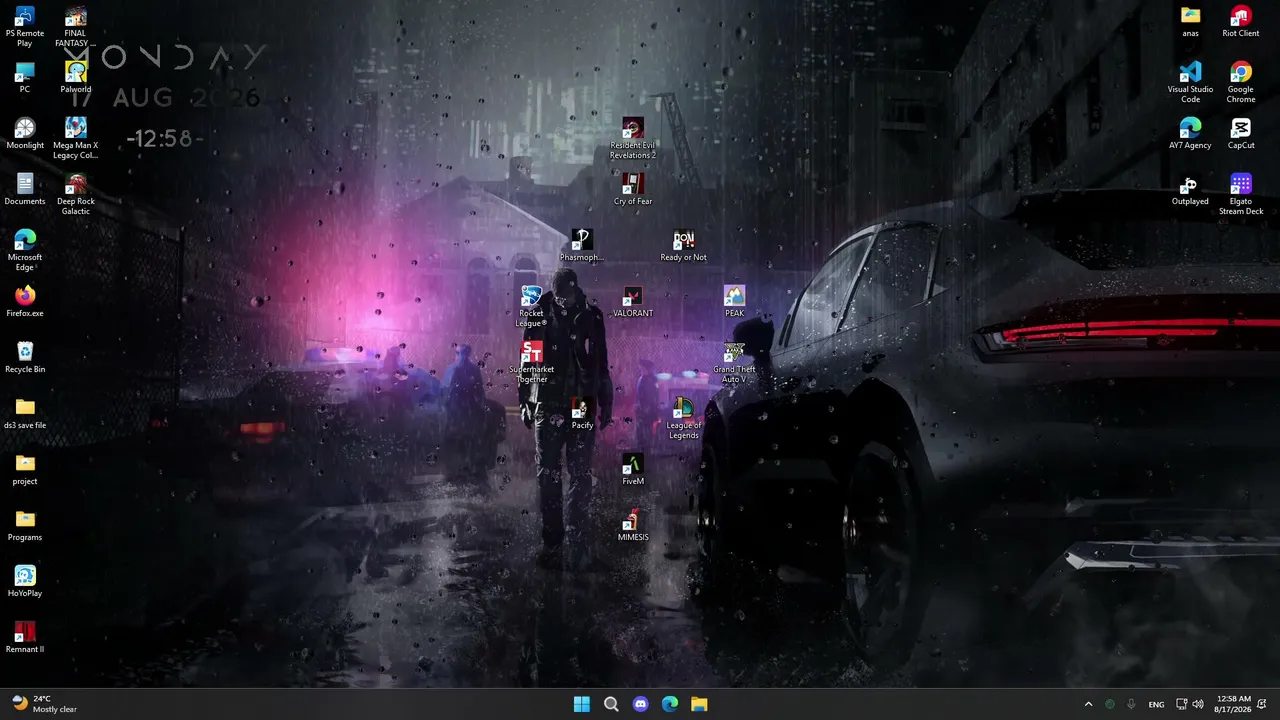
Task: Open taskbar Search
Action: [x=611, y=704]
